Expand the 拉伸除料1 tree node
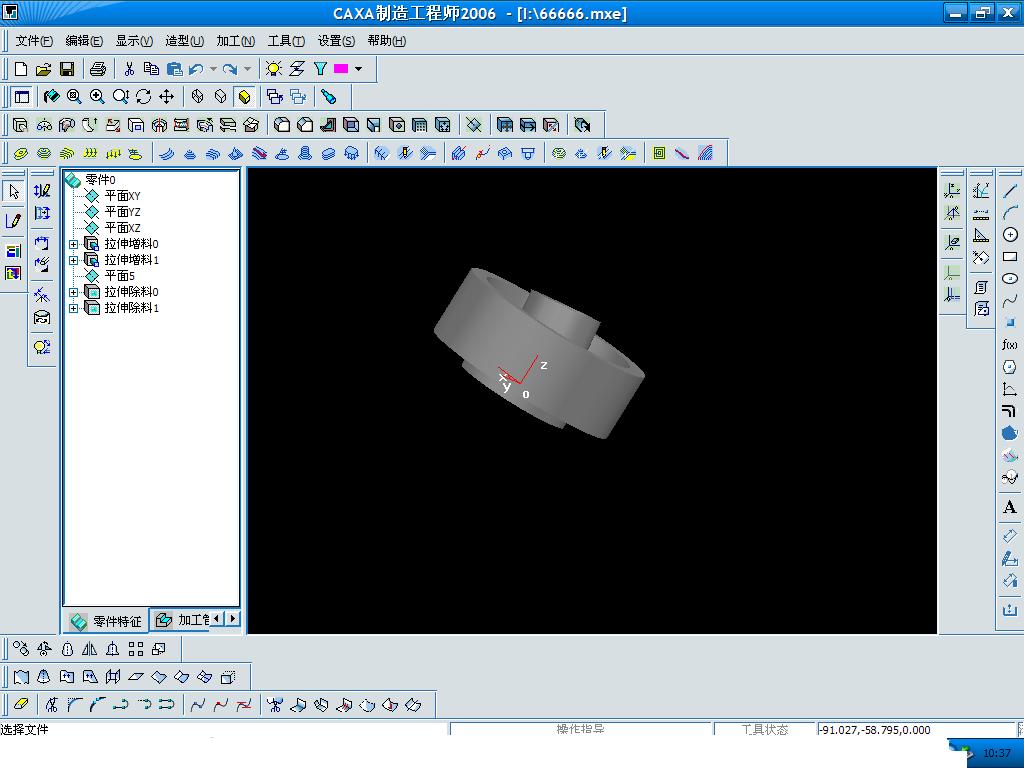Viewport: 1024px width, 768px height. [x=73, y=308]
